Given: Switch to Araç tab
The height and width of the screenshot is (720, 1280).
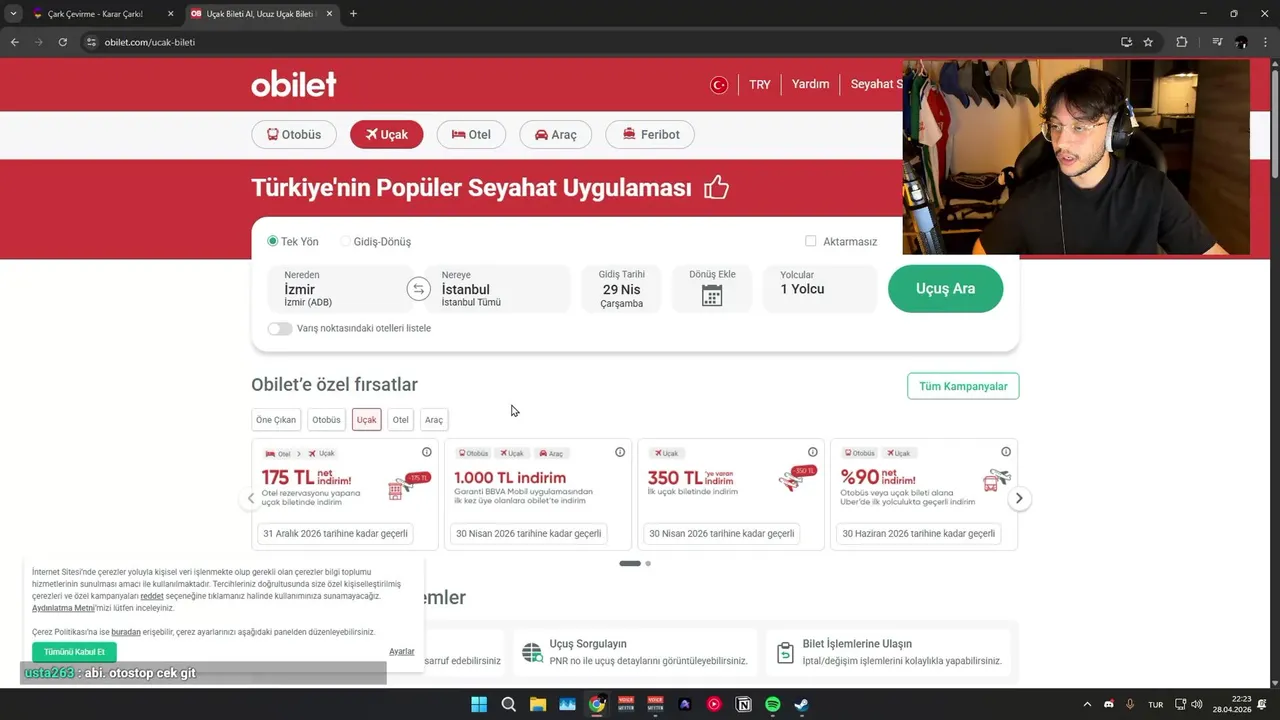Looking at the screenshot, I should (556, 135).
